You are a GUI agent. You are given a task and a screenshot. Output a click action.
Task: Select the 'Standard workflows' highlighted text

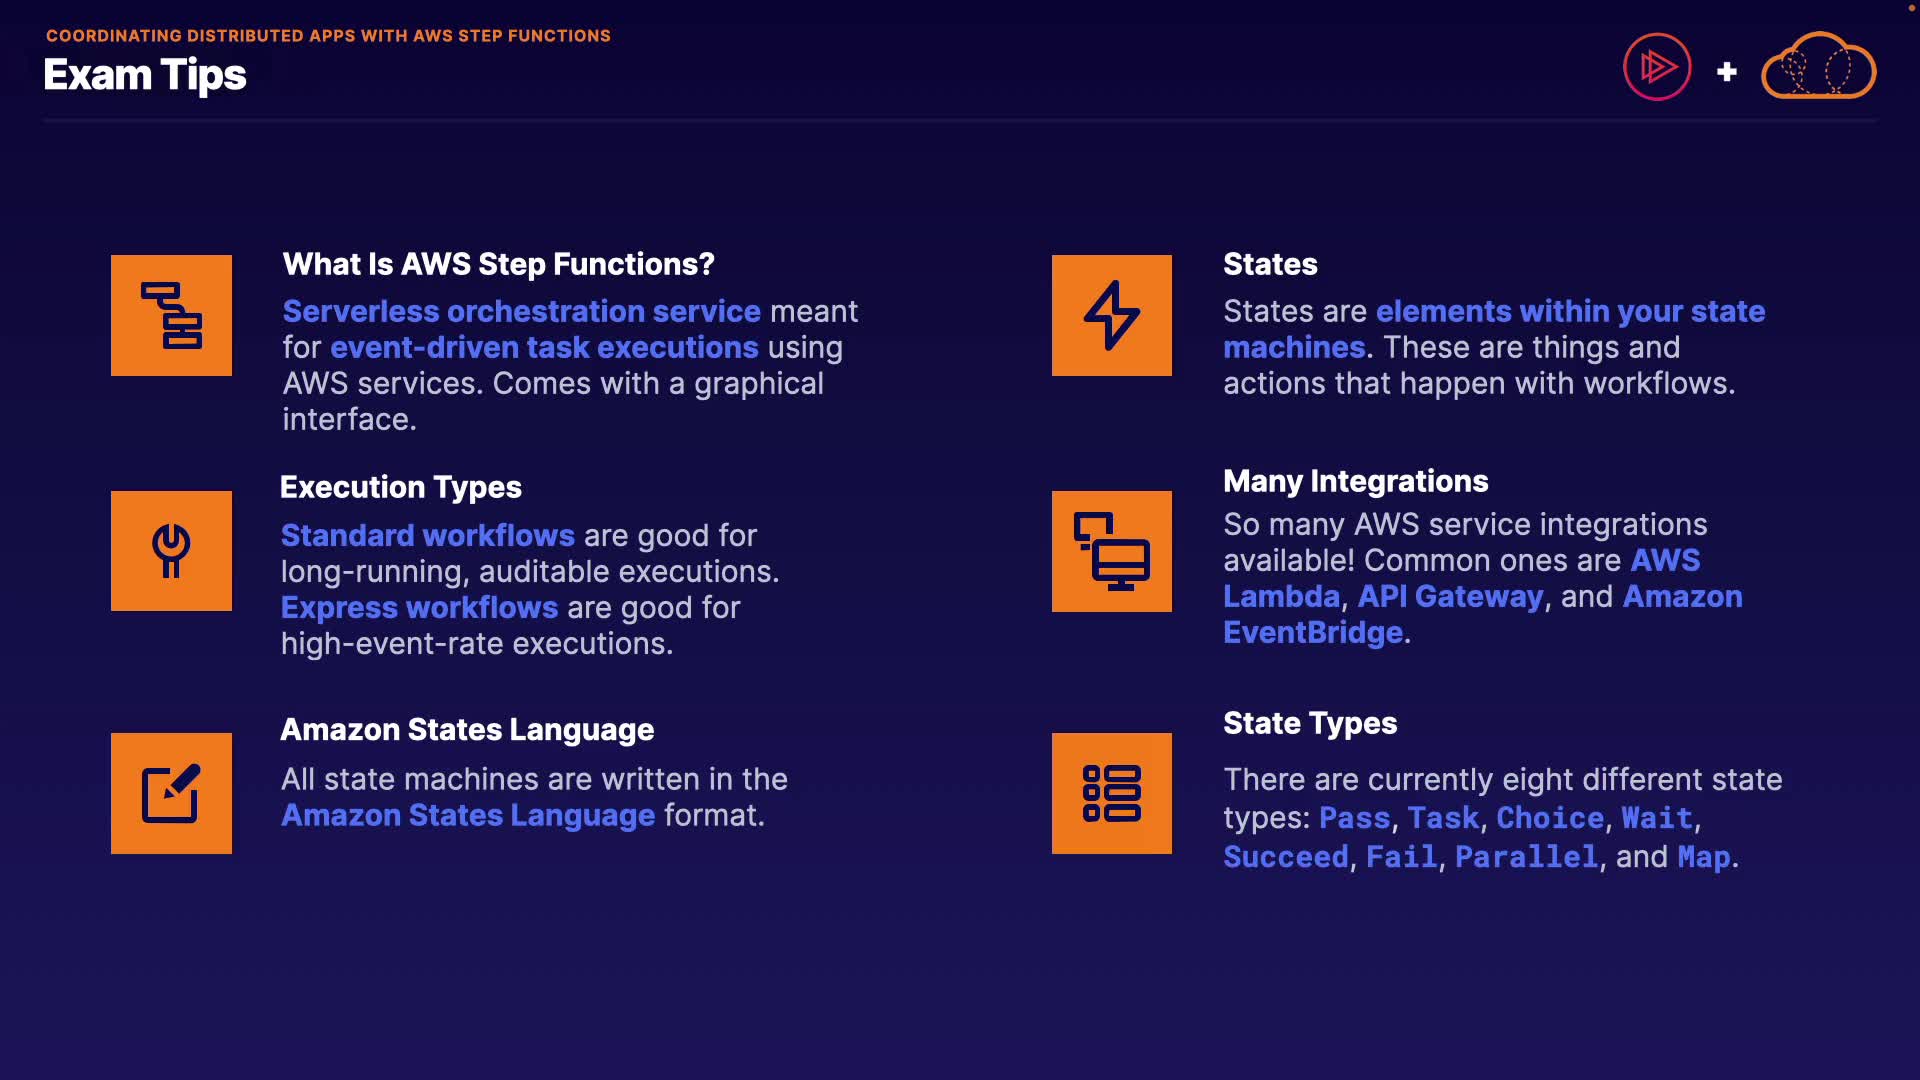(427, 535)
